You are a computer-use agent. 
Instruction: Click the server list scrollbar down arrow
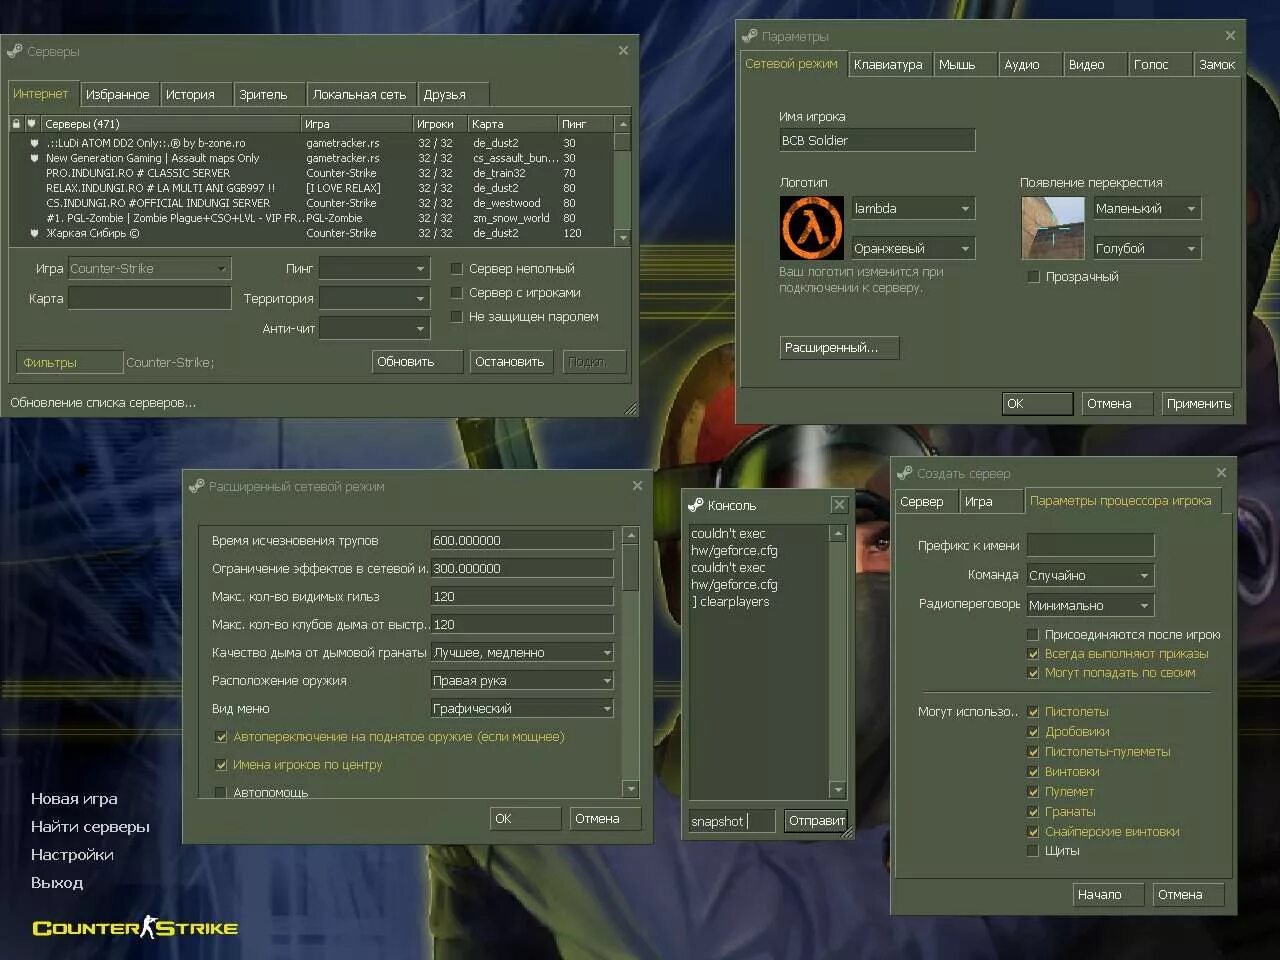pyautogui.click(x=623, y=238)
